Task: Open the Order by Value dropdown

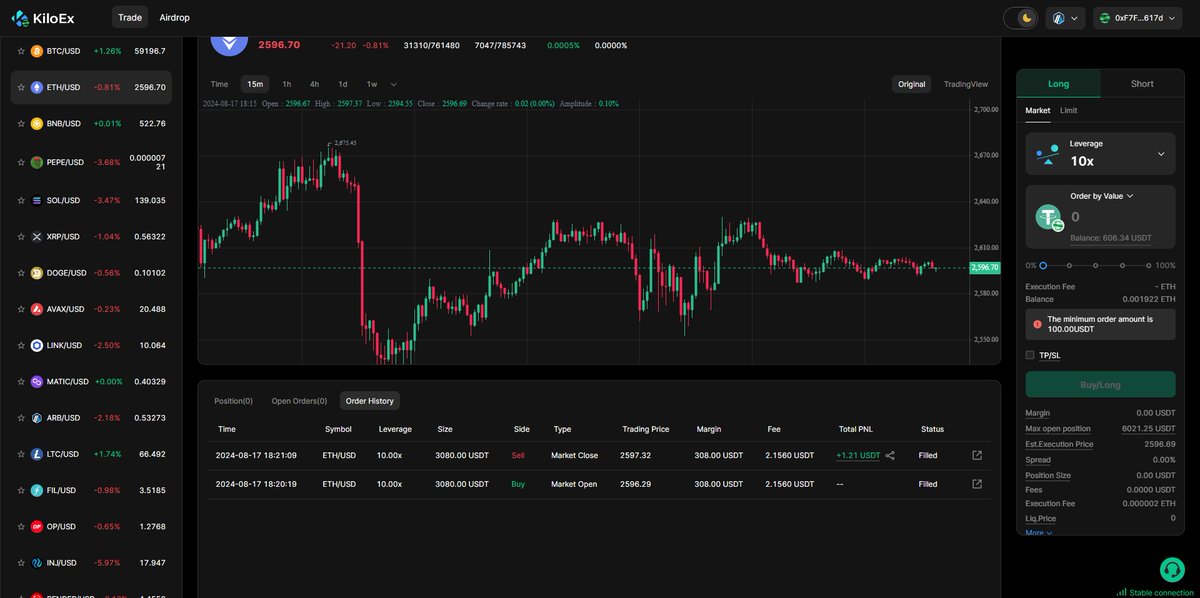Action: point(1102,196)
